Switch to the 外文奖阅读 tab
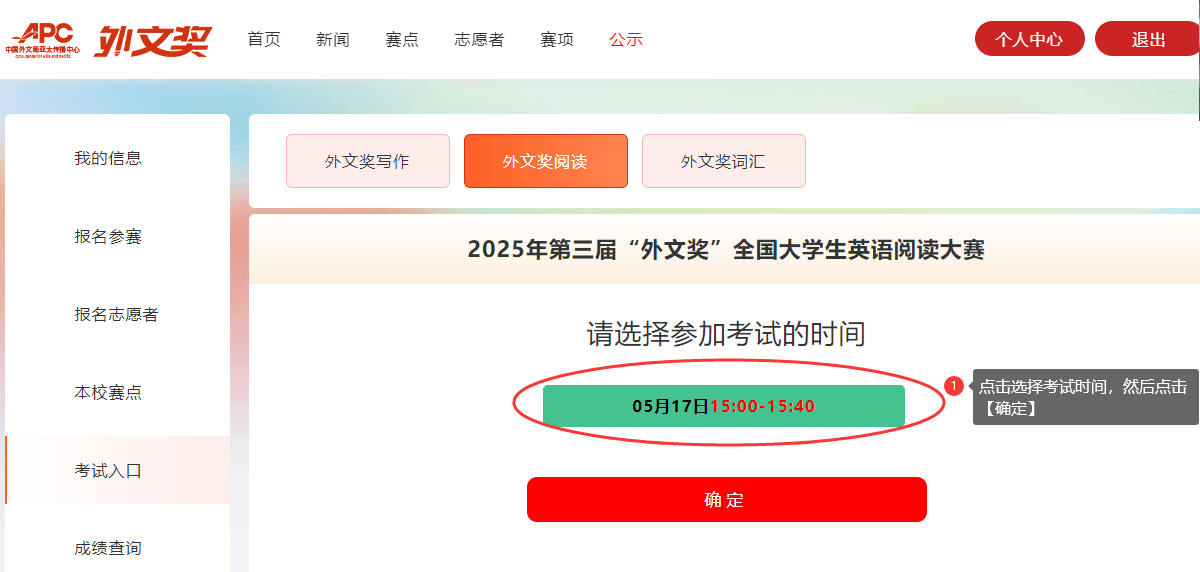Screen dimensions: 1200x572 coord(546,161)
